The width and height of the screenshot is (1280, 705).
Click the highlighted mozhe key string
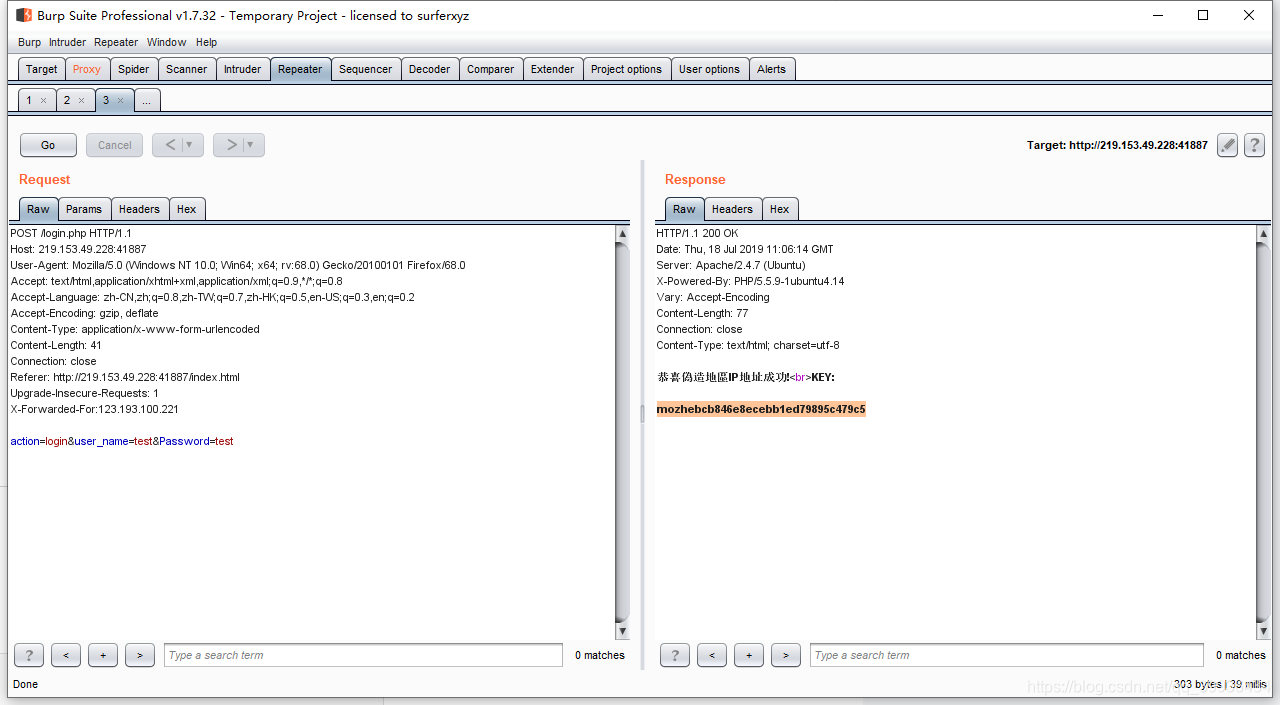coord(761,409)
